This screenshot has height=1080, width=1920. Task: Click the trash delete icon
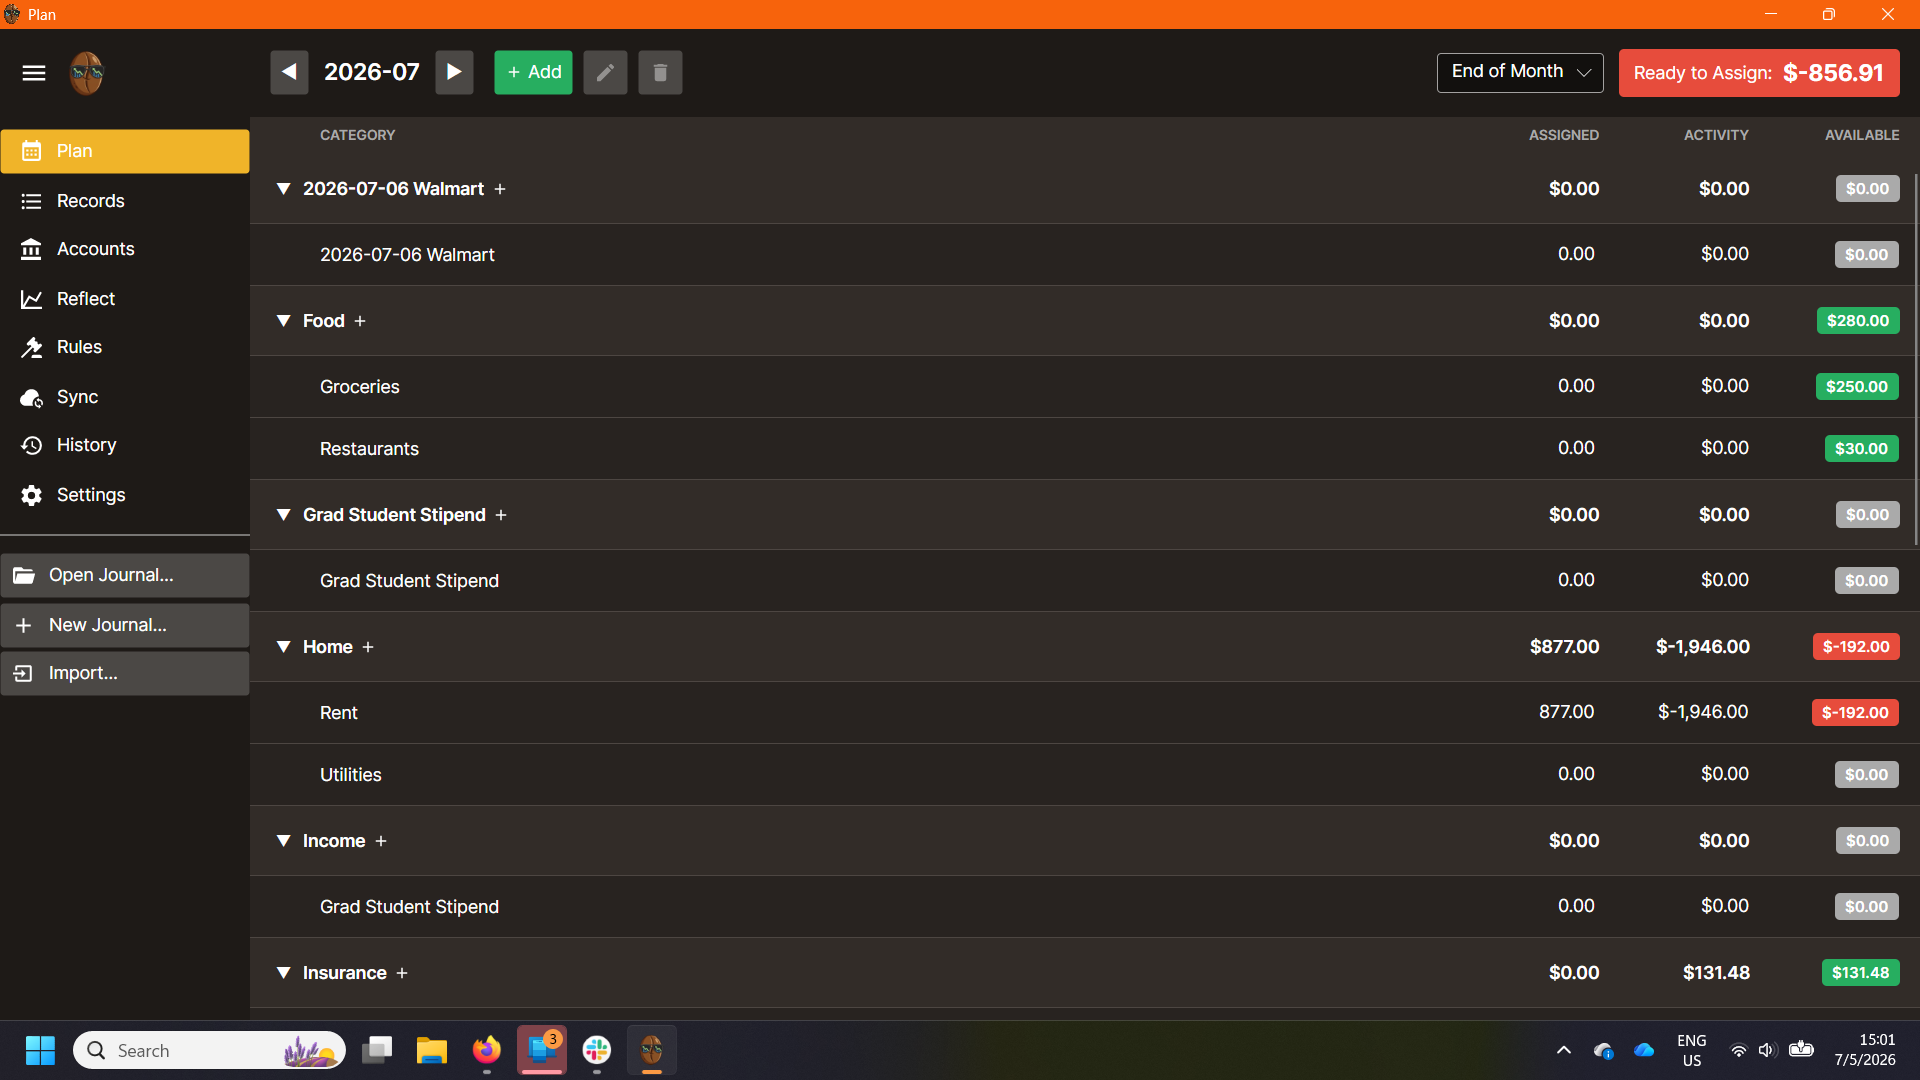tap(660, 72)
